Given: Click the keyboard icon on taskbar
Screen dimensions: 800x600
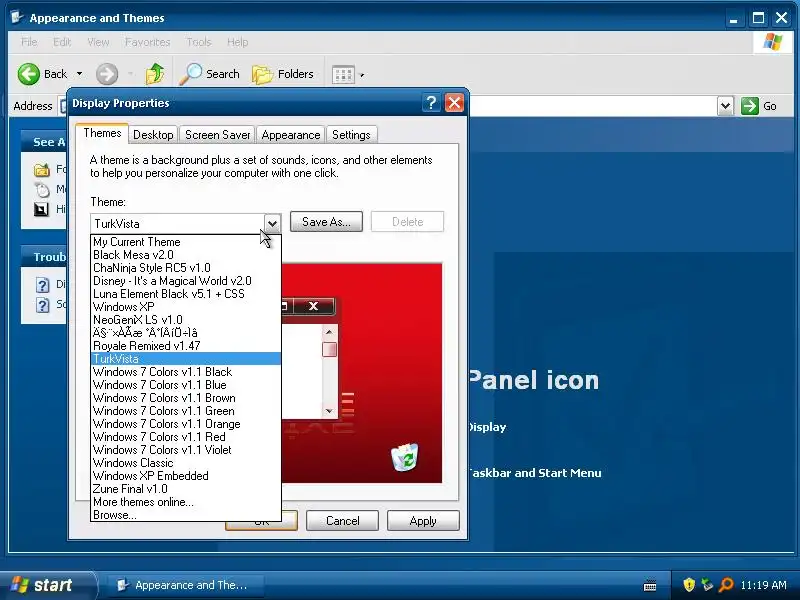Looking at the screenshot, I should (x=650, y=585).
